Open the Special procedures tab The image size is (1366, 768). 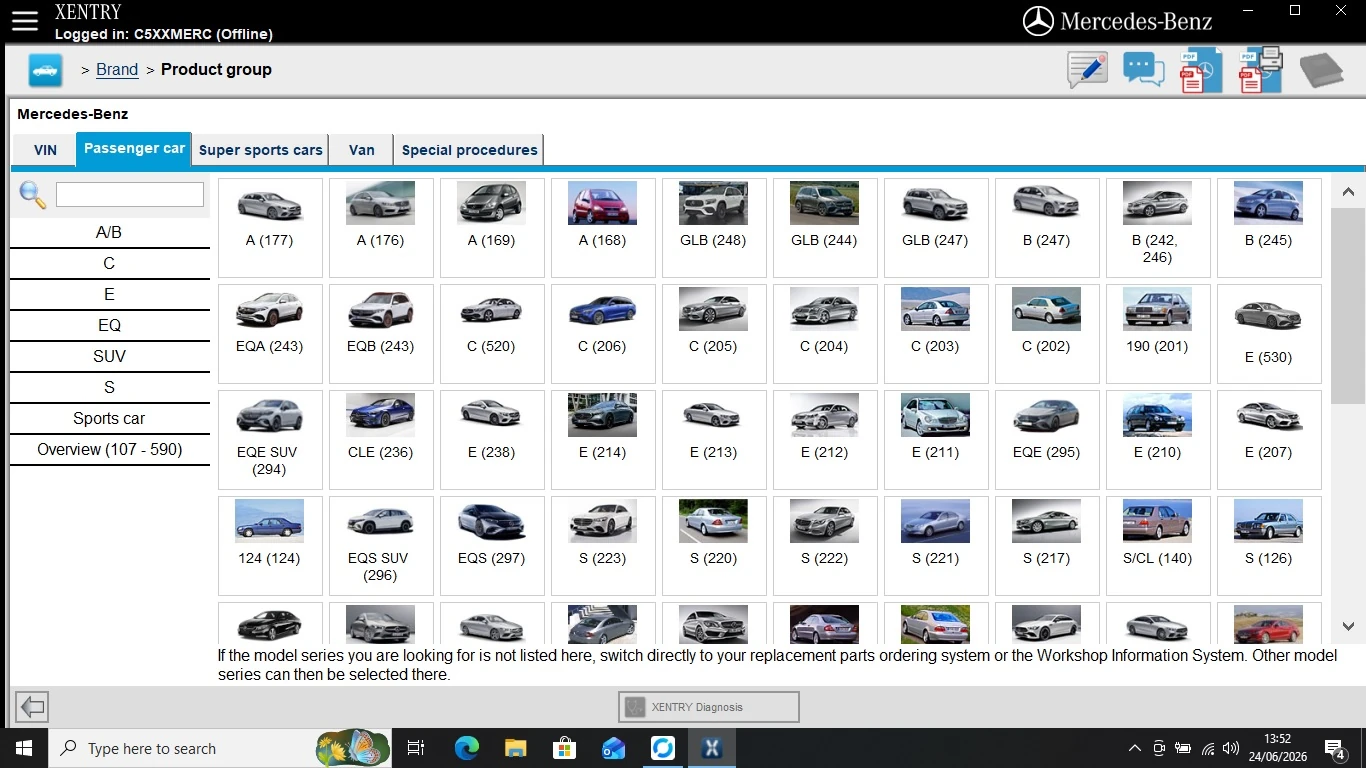click(x=469, y=150)
